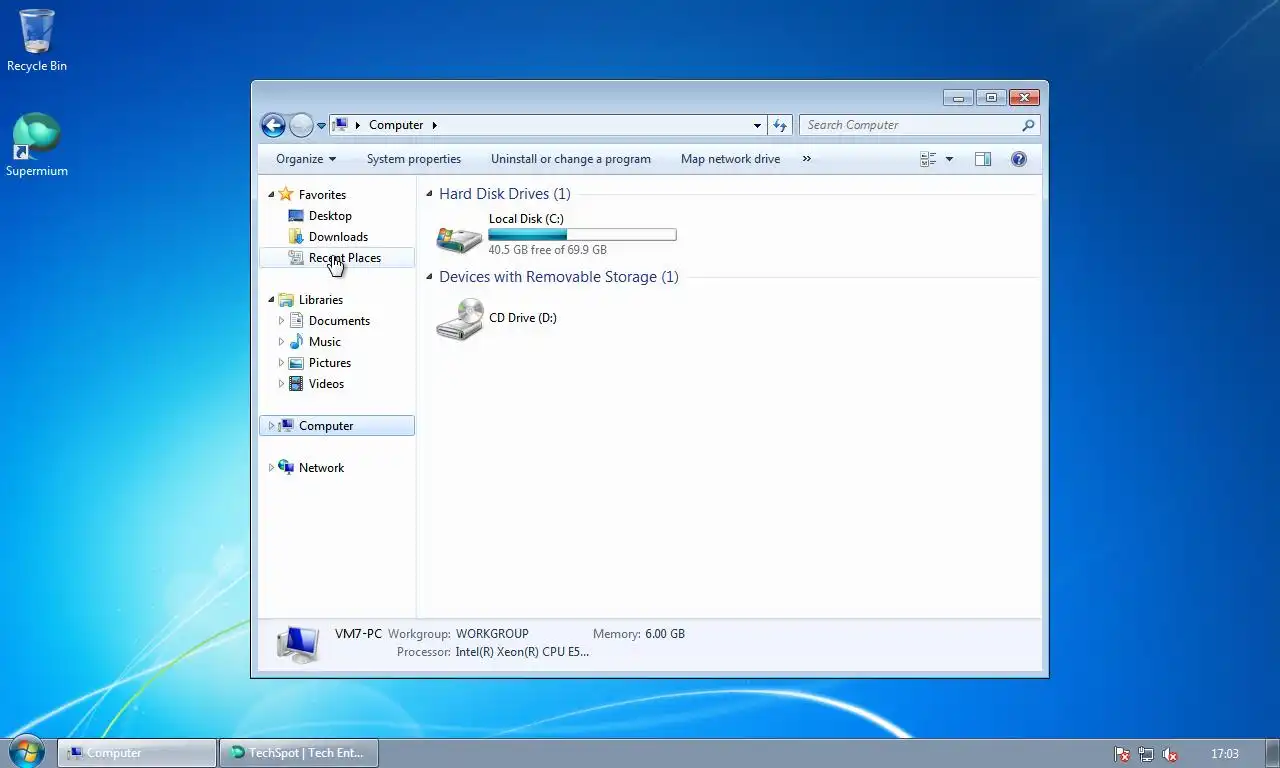Click CD Drive (D:) label
The image size is (1280, 768).
(x=522, y=318)
